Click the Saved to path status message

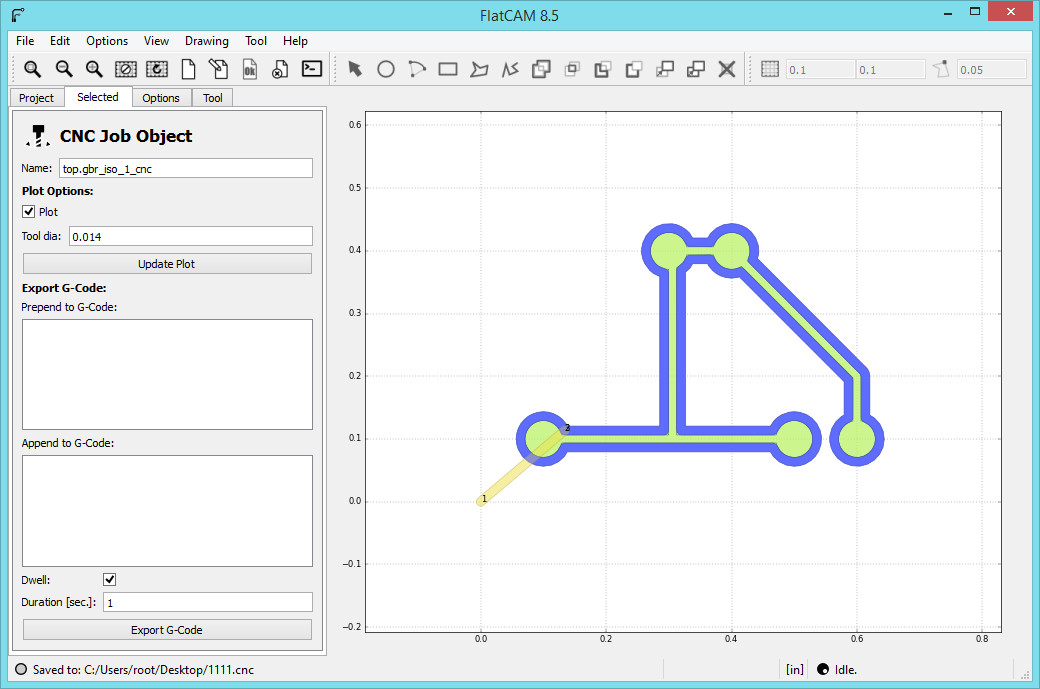pos(143,670)
